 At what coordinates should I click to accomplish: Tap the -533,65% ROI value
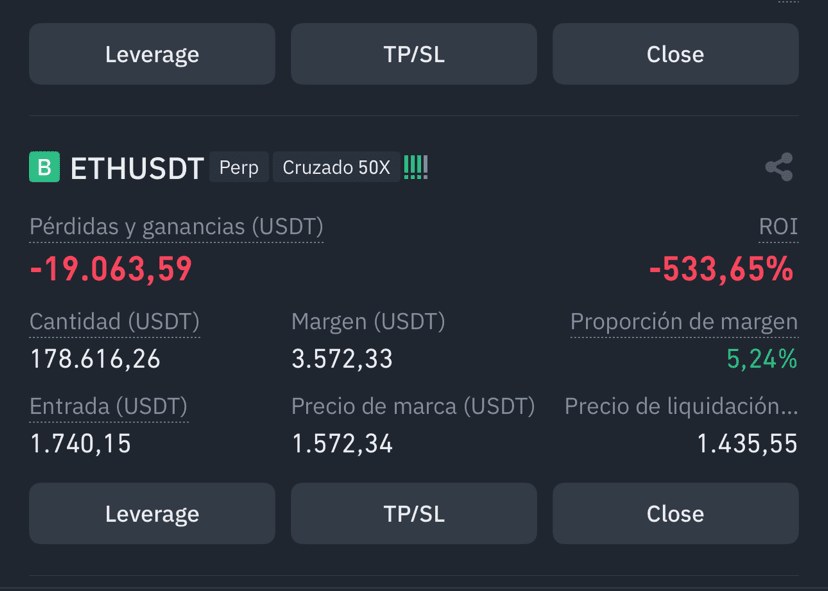(721, 269)
